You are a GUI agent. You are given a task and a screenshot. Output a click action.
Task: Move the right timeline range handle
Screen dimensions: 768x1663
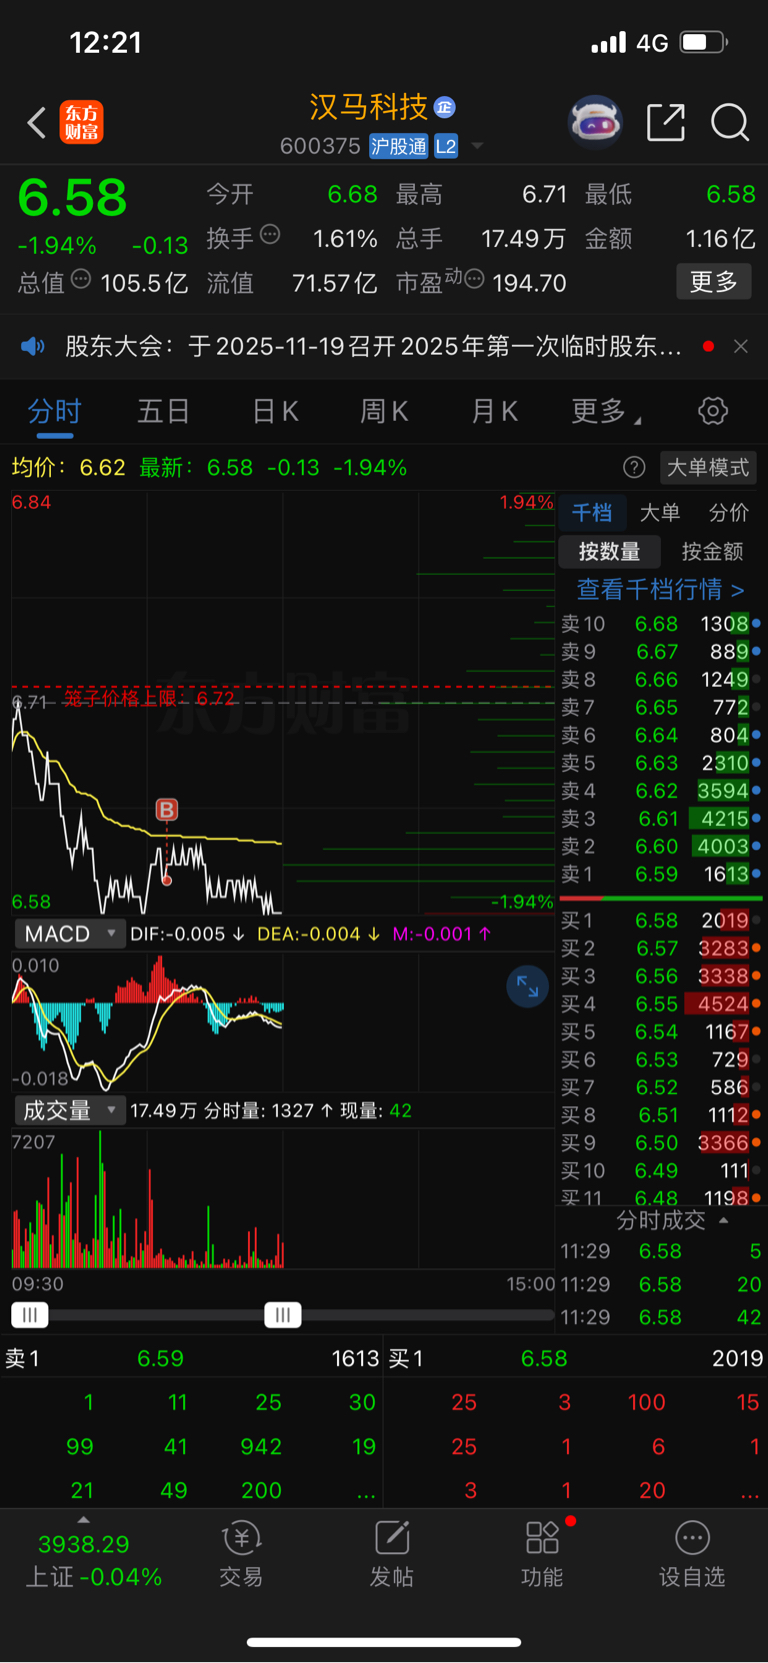(283, 1315)
